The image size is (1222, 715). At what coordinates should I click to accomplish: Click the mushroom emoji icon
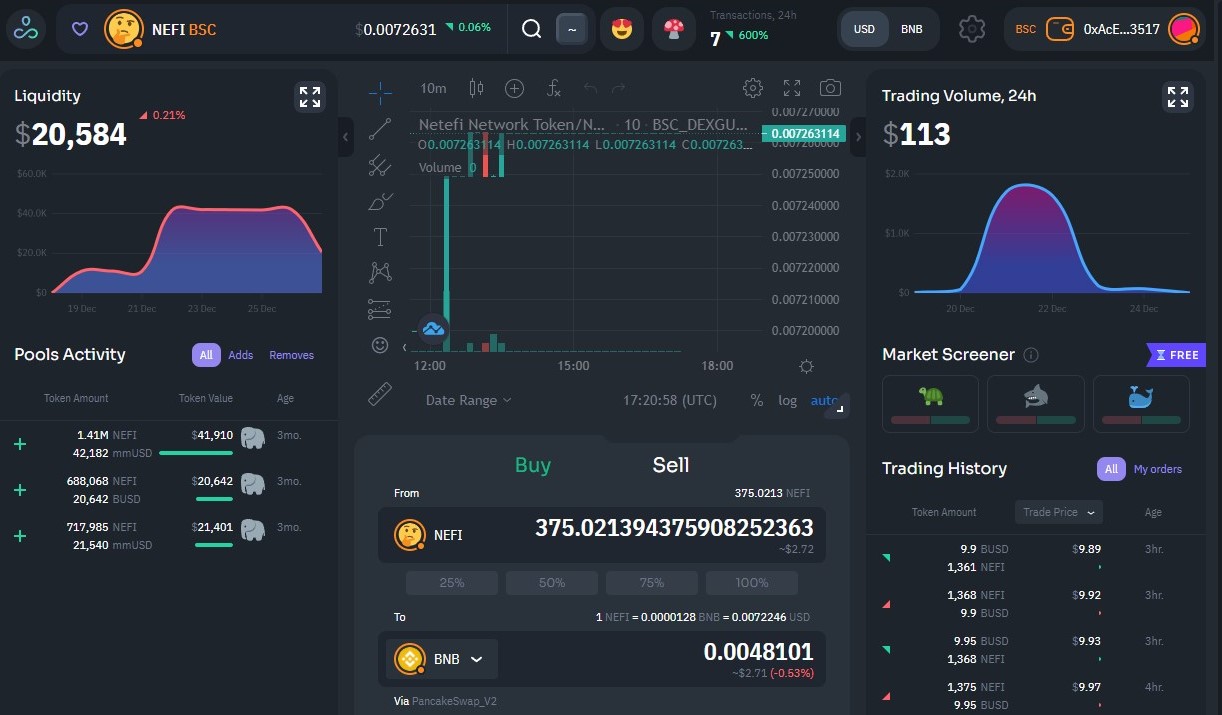674,29
